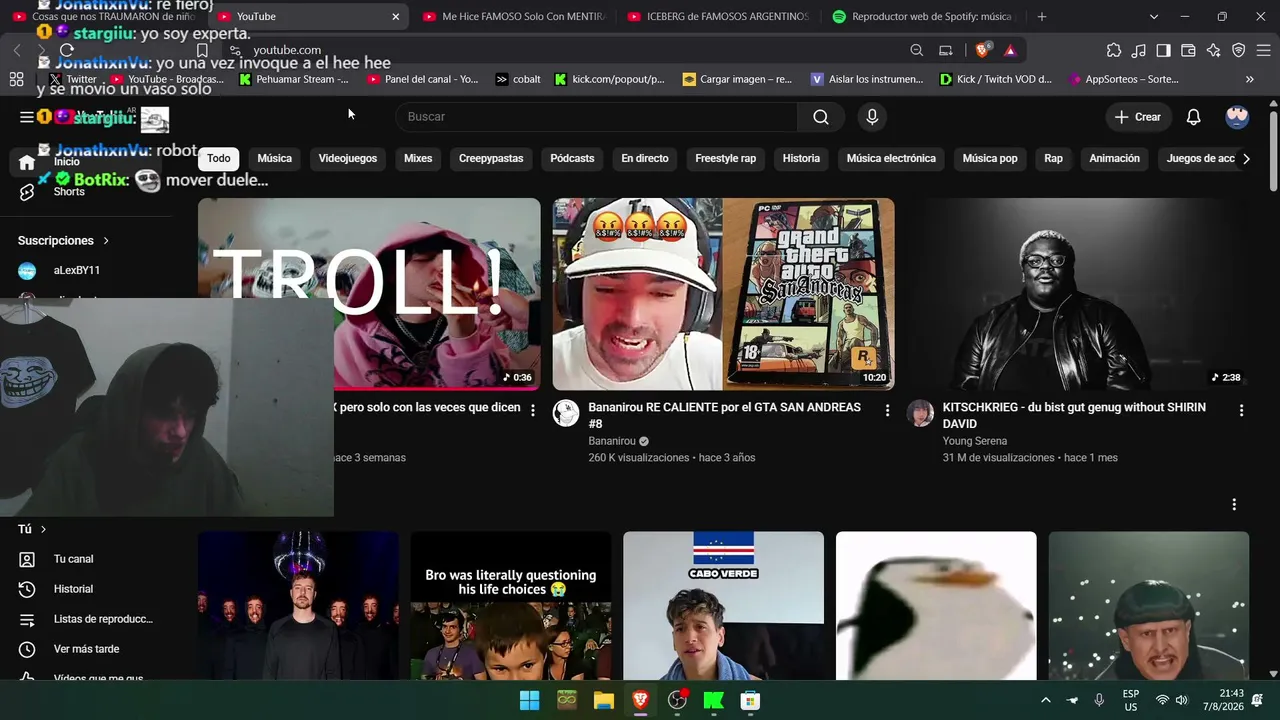Image resolution: width=1280 pixels, height=720 pixels.
Task: Open the YouTube account avatar menu
Action: pyautogui.click(x=1237, y=117)
